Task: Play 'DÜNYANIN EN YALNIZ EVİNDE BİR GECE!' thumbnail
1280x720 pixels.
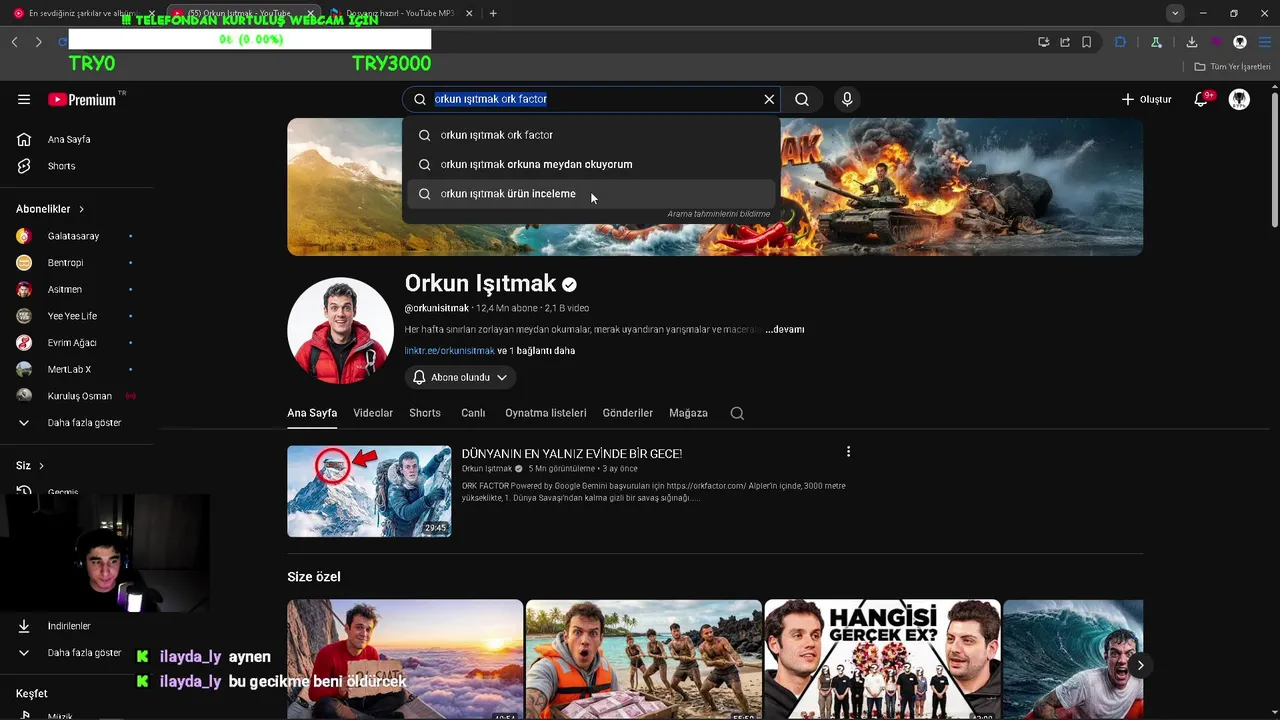Action: (369, 491)
